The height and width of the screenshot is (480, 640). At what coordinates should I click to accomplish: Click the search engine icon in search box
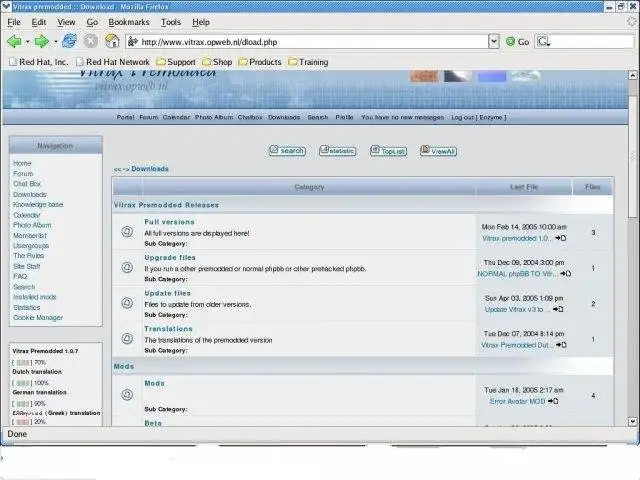pyautogui.click(x=544, y=42)
